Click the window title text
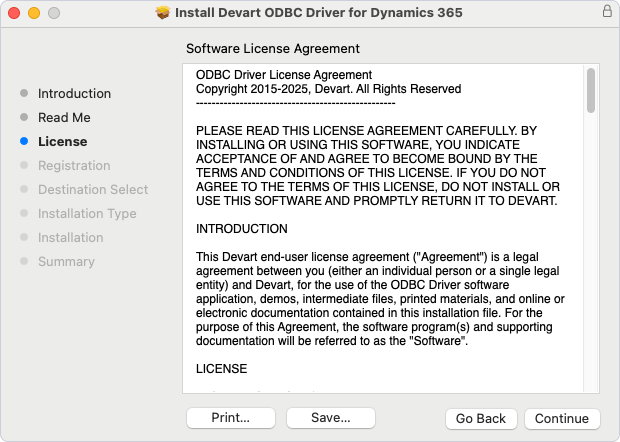Viewport: 620px width, 442px height. tap(319, 13)
